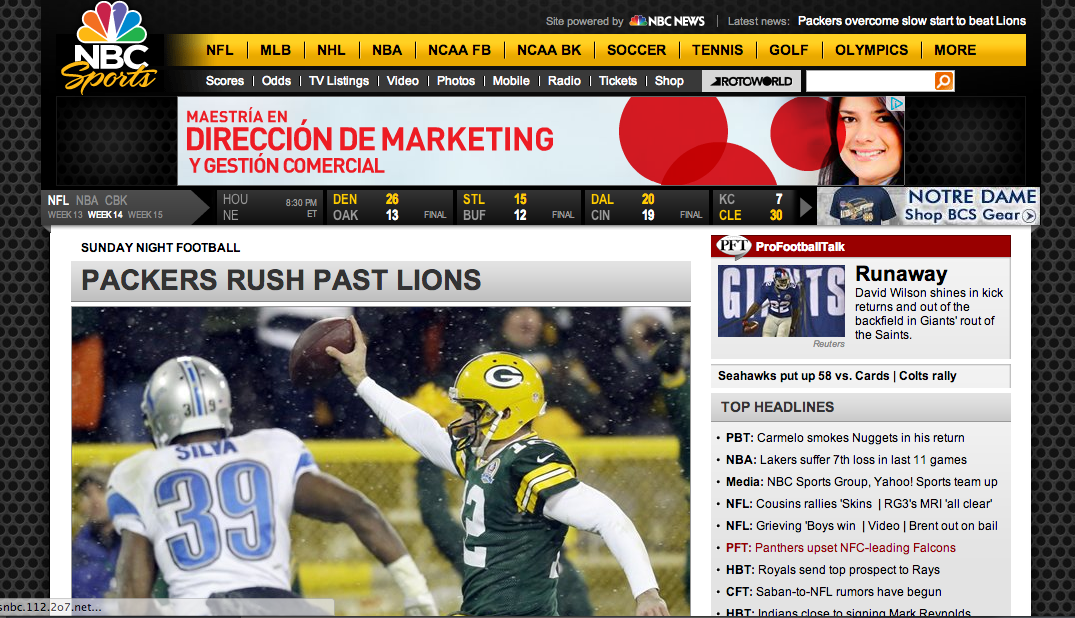Viewport: 1075px width, 618px height.
Task: Open the Runaway story headline
Action: 901,274
